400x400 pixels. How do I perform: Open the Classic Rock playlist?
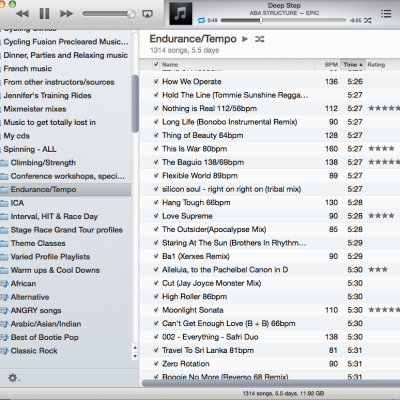click(x=34, y=351)
